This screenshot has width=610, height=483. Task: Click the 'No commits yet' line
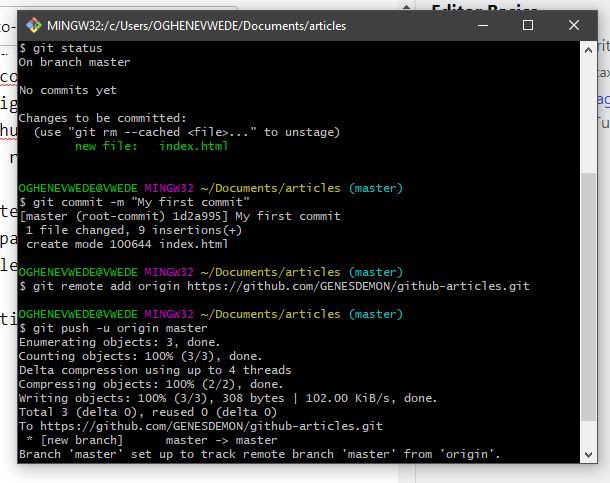point(68,90)
